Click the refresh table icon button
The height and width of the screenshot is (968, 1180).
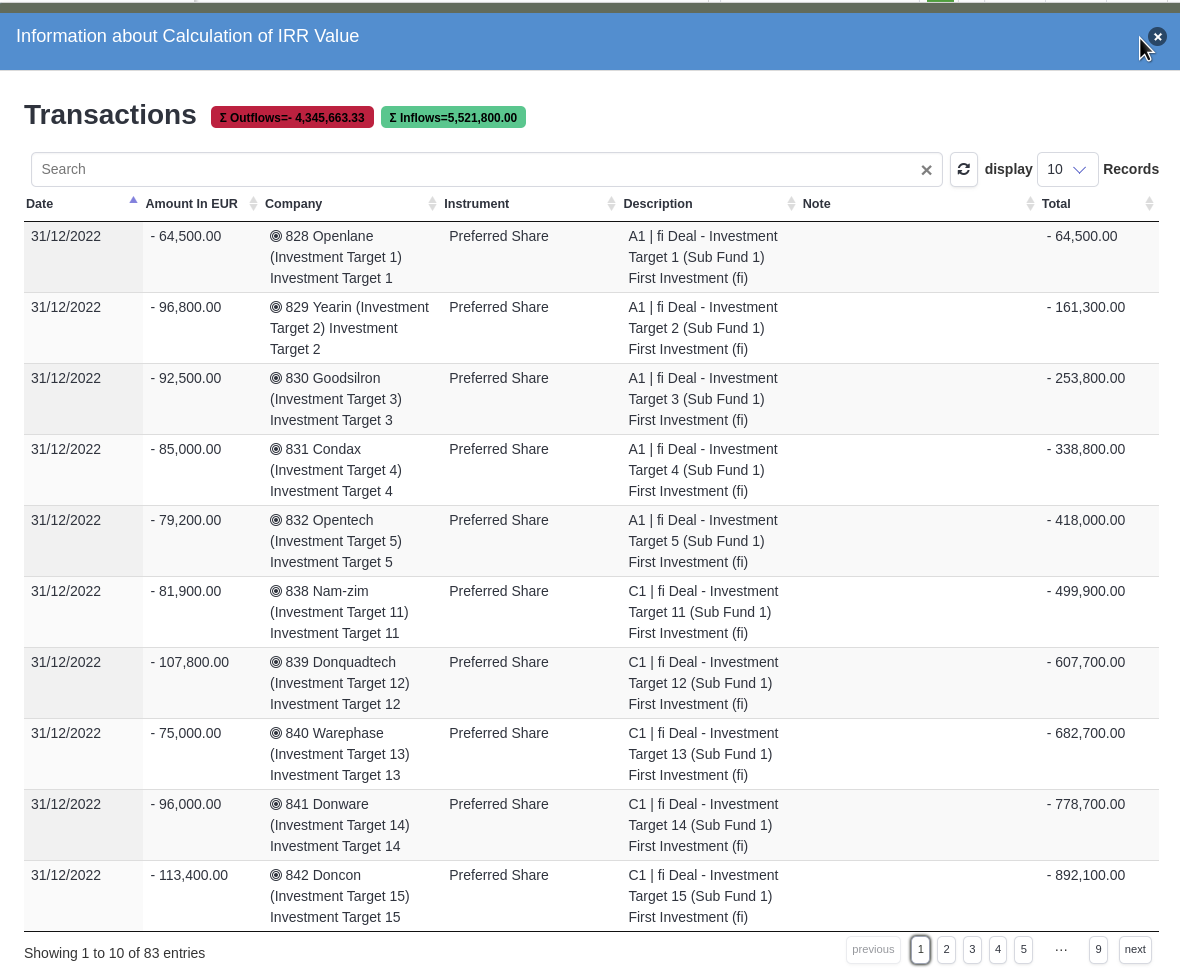click(963, 170)
